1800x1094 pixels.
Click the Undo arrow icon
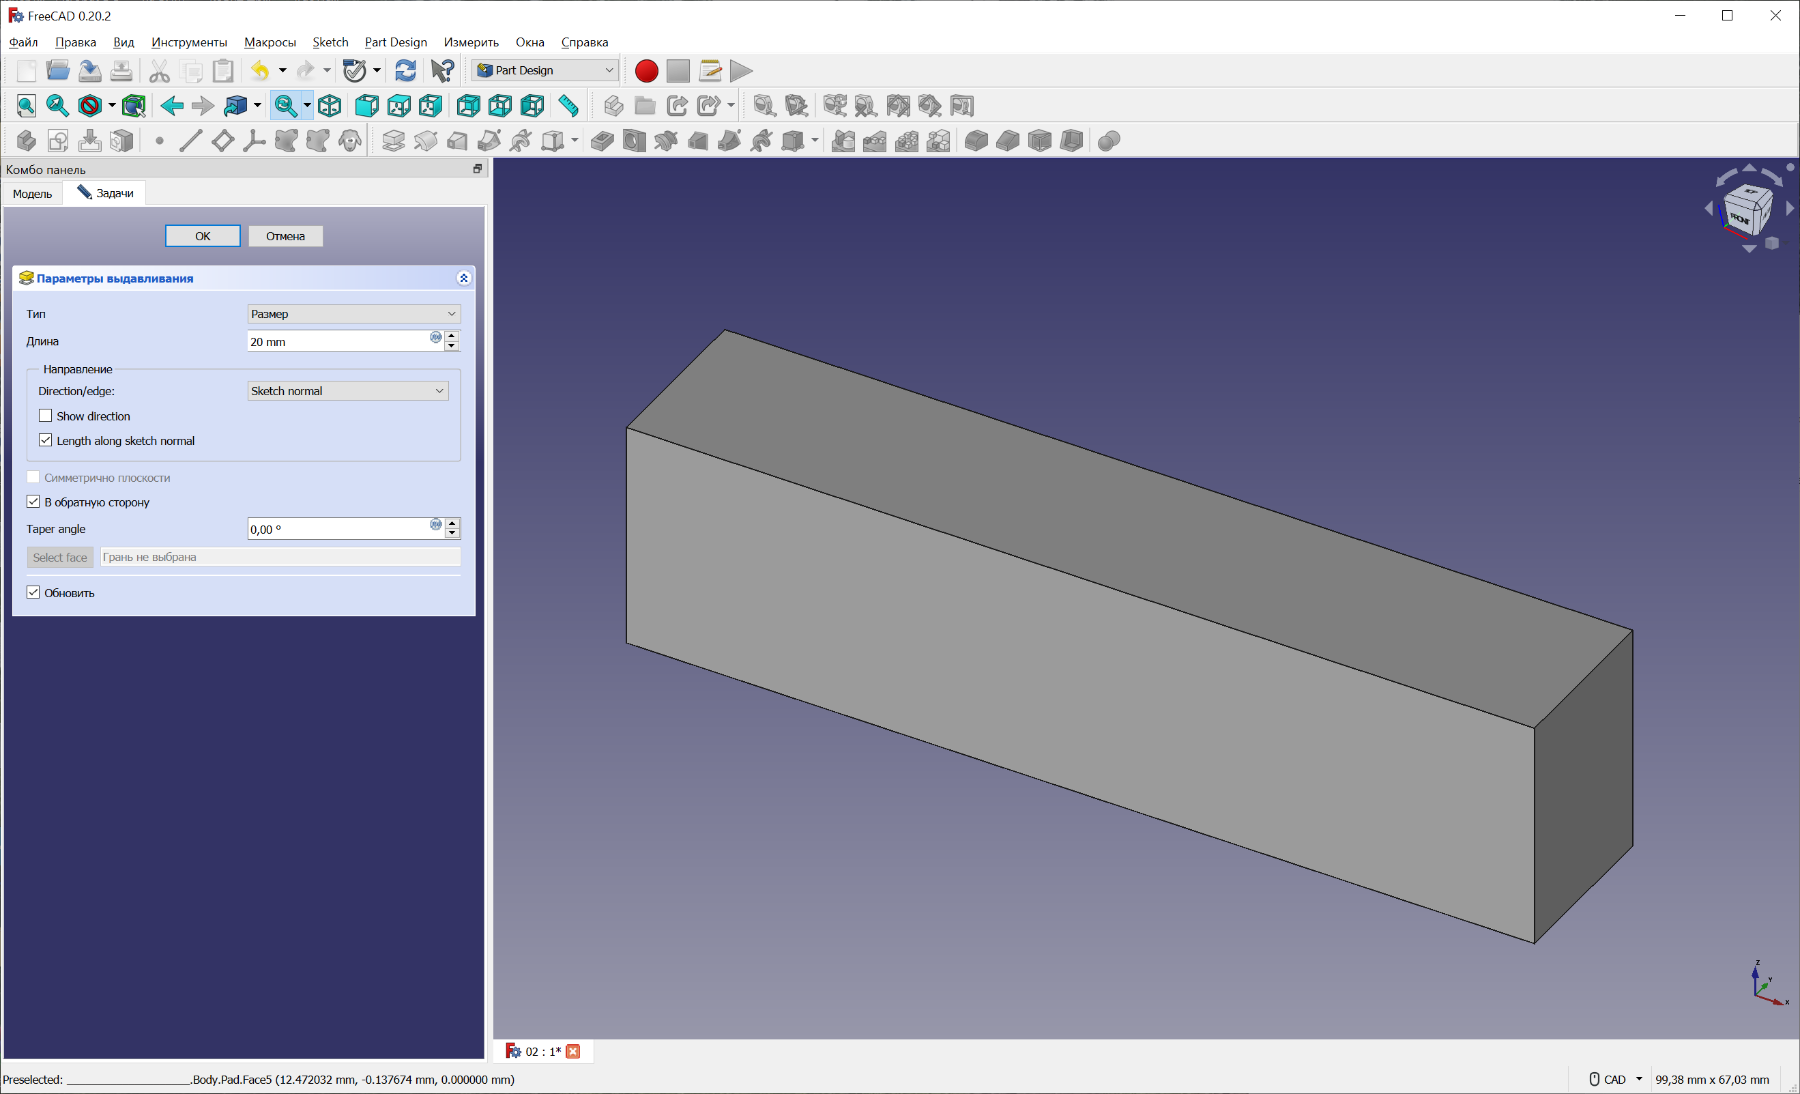[x=260, y=71]
